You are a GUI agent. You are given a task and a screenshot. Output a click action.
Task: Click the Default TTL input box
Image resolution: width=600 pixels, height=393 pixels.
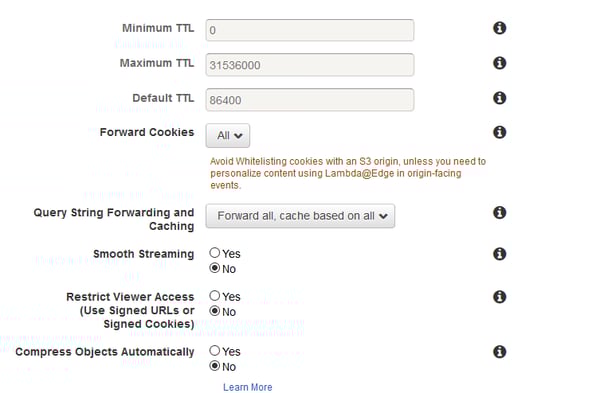click(x=310, y=100)
